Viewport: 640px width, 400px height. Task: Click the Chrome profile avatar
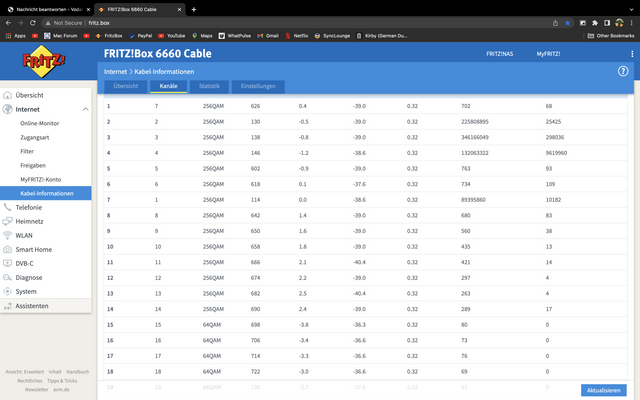point(619,23)
